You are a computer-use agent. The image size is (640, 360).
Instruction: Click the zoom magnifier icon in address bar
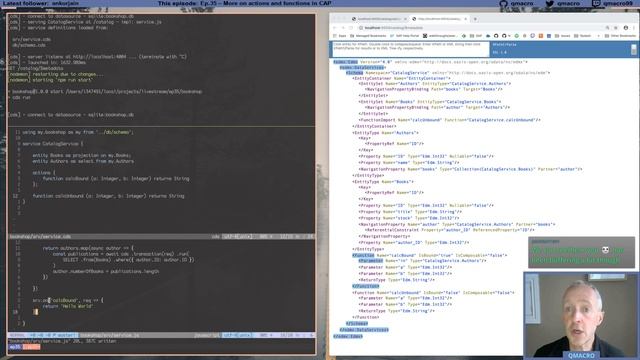tap(607, 28)
